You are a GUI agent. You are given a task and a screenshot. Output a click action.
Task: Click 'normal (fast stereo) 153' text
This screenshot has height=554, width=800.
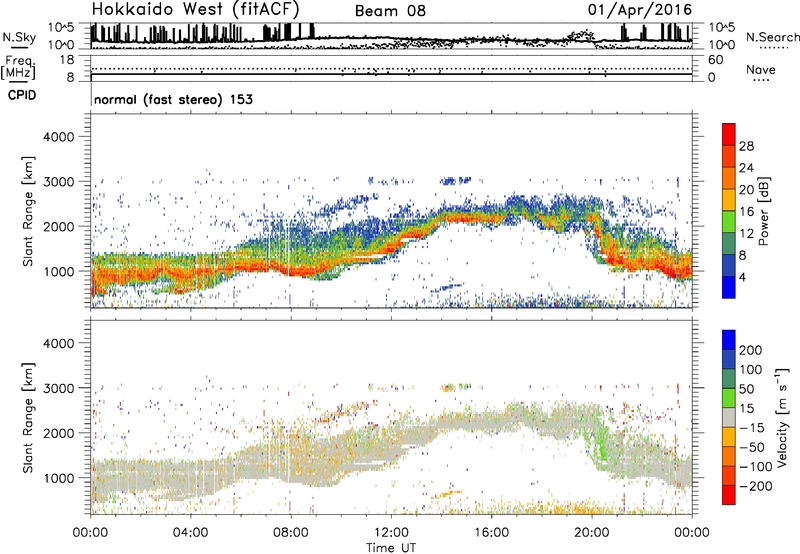click(x=173, y=100)
